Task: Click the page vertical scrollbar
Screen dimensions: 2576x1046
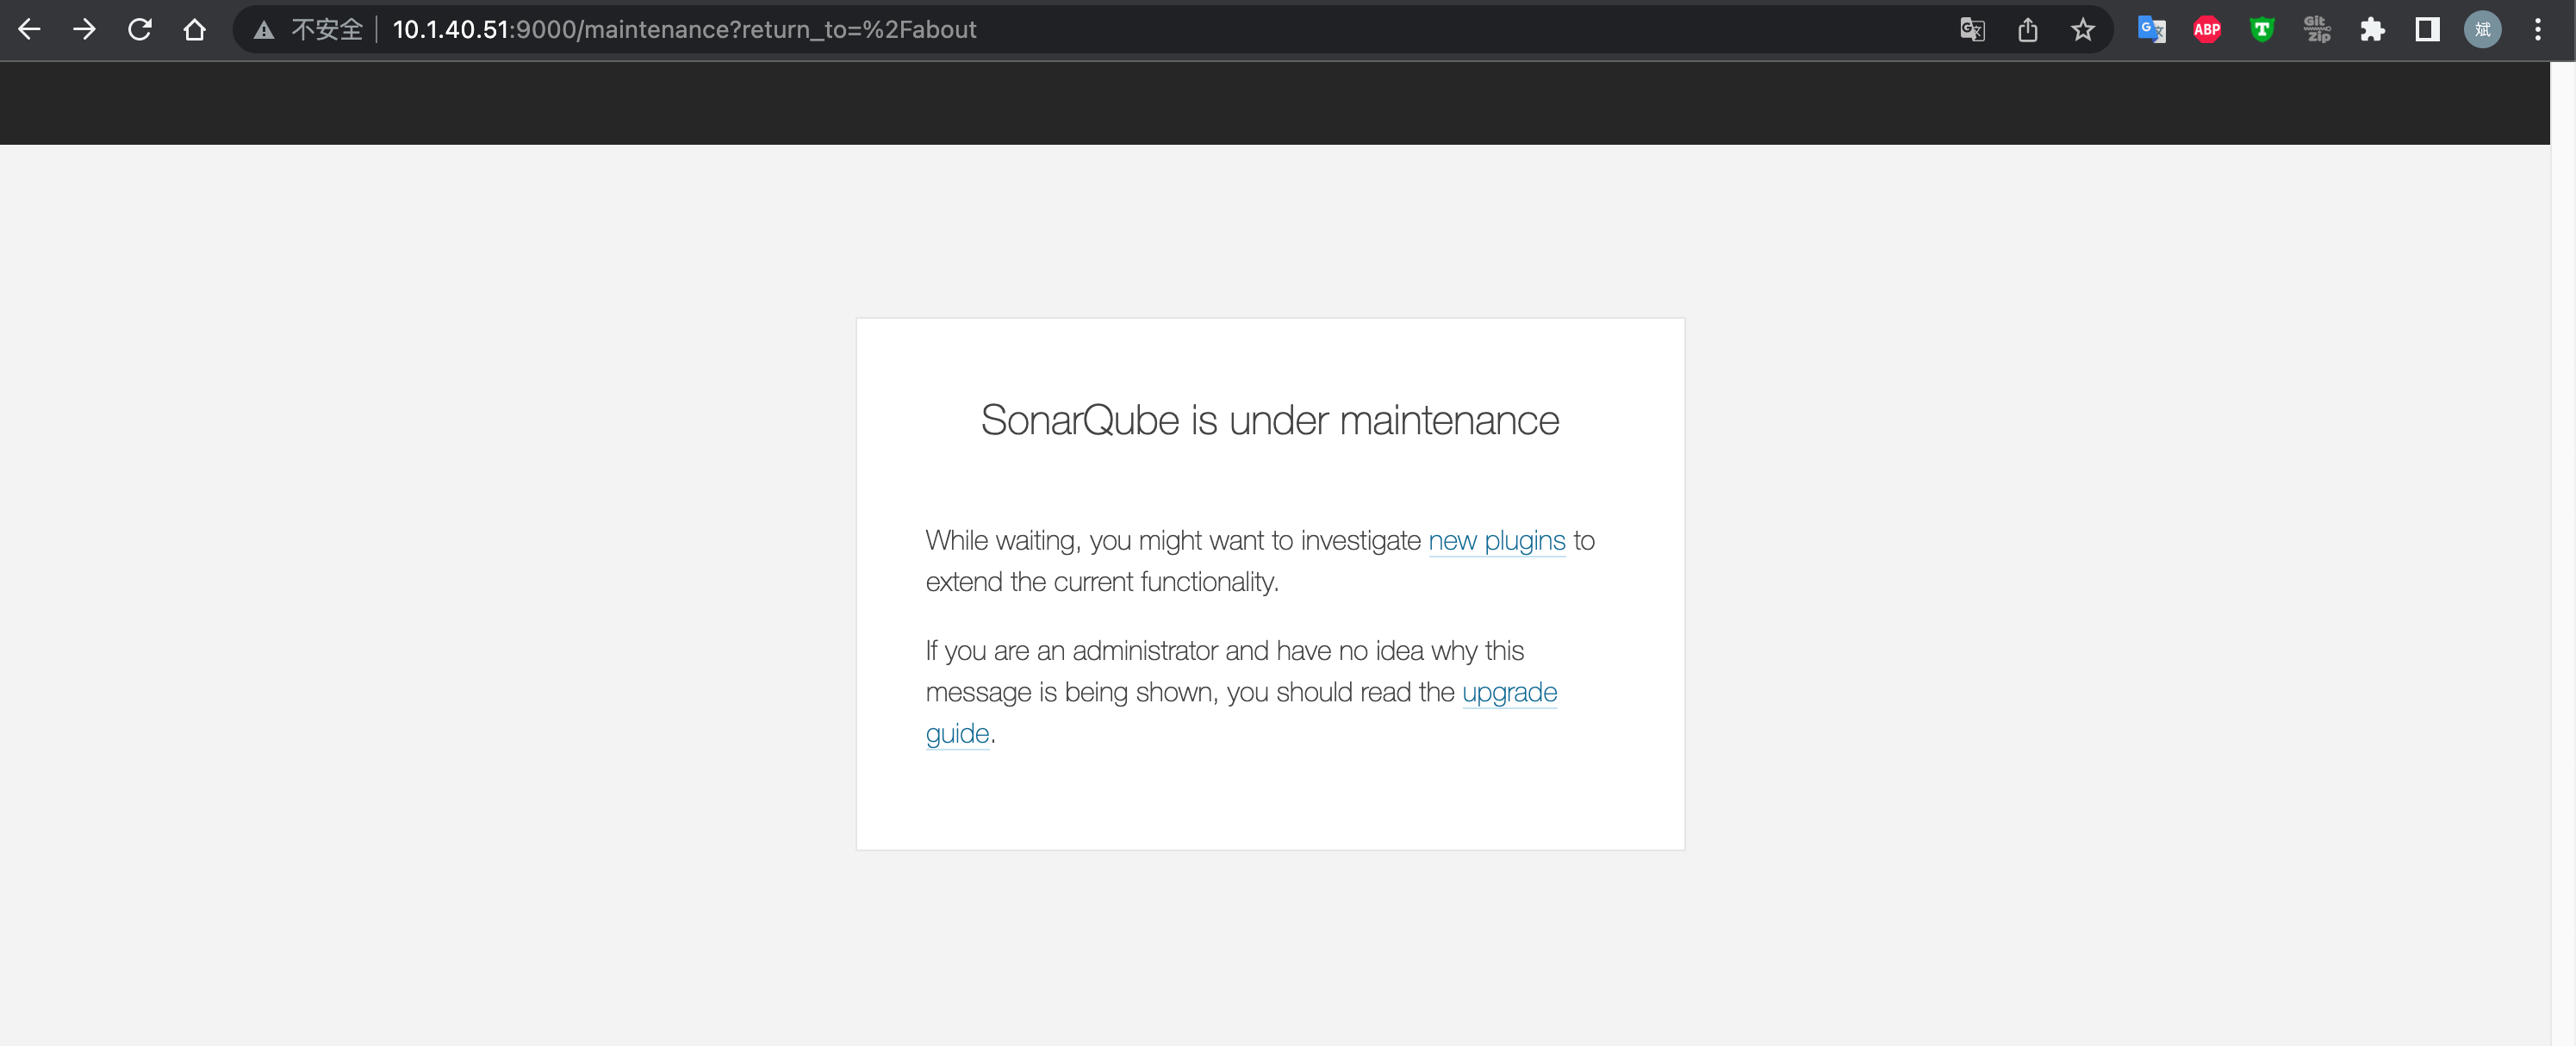Action: coord(2563,553)
